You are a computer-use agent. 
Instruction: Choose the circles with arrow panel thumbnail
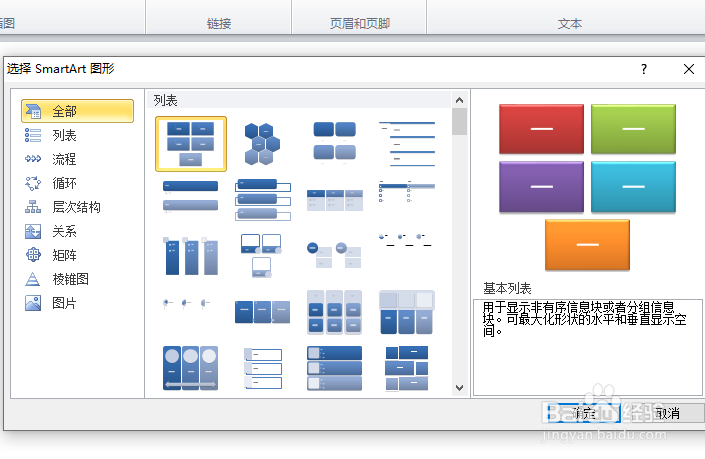tap(191, 368)
